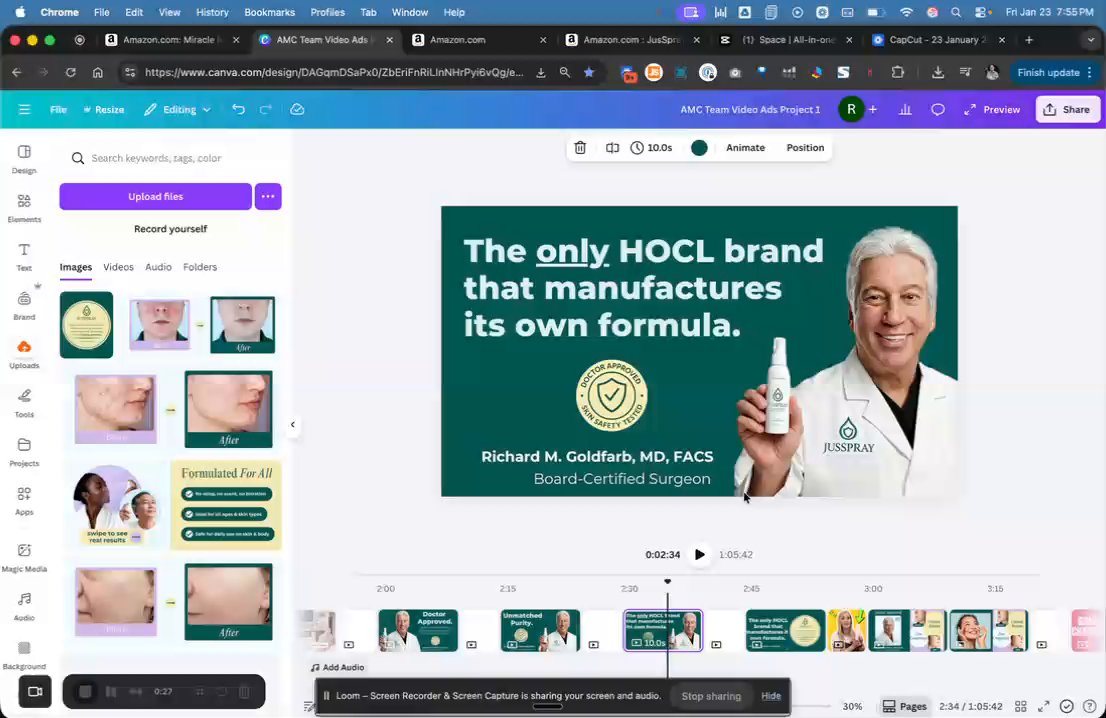Hide the Loom sharing banner
Image resolution: width=1106 pixels, height=718 pixels.
click(x=771, y=695)
